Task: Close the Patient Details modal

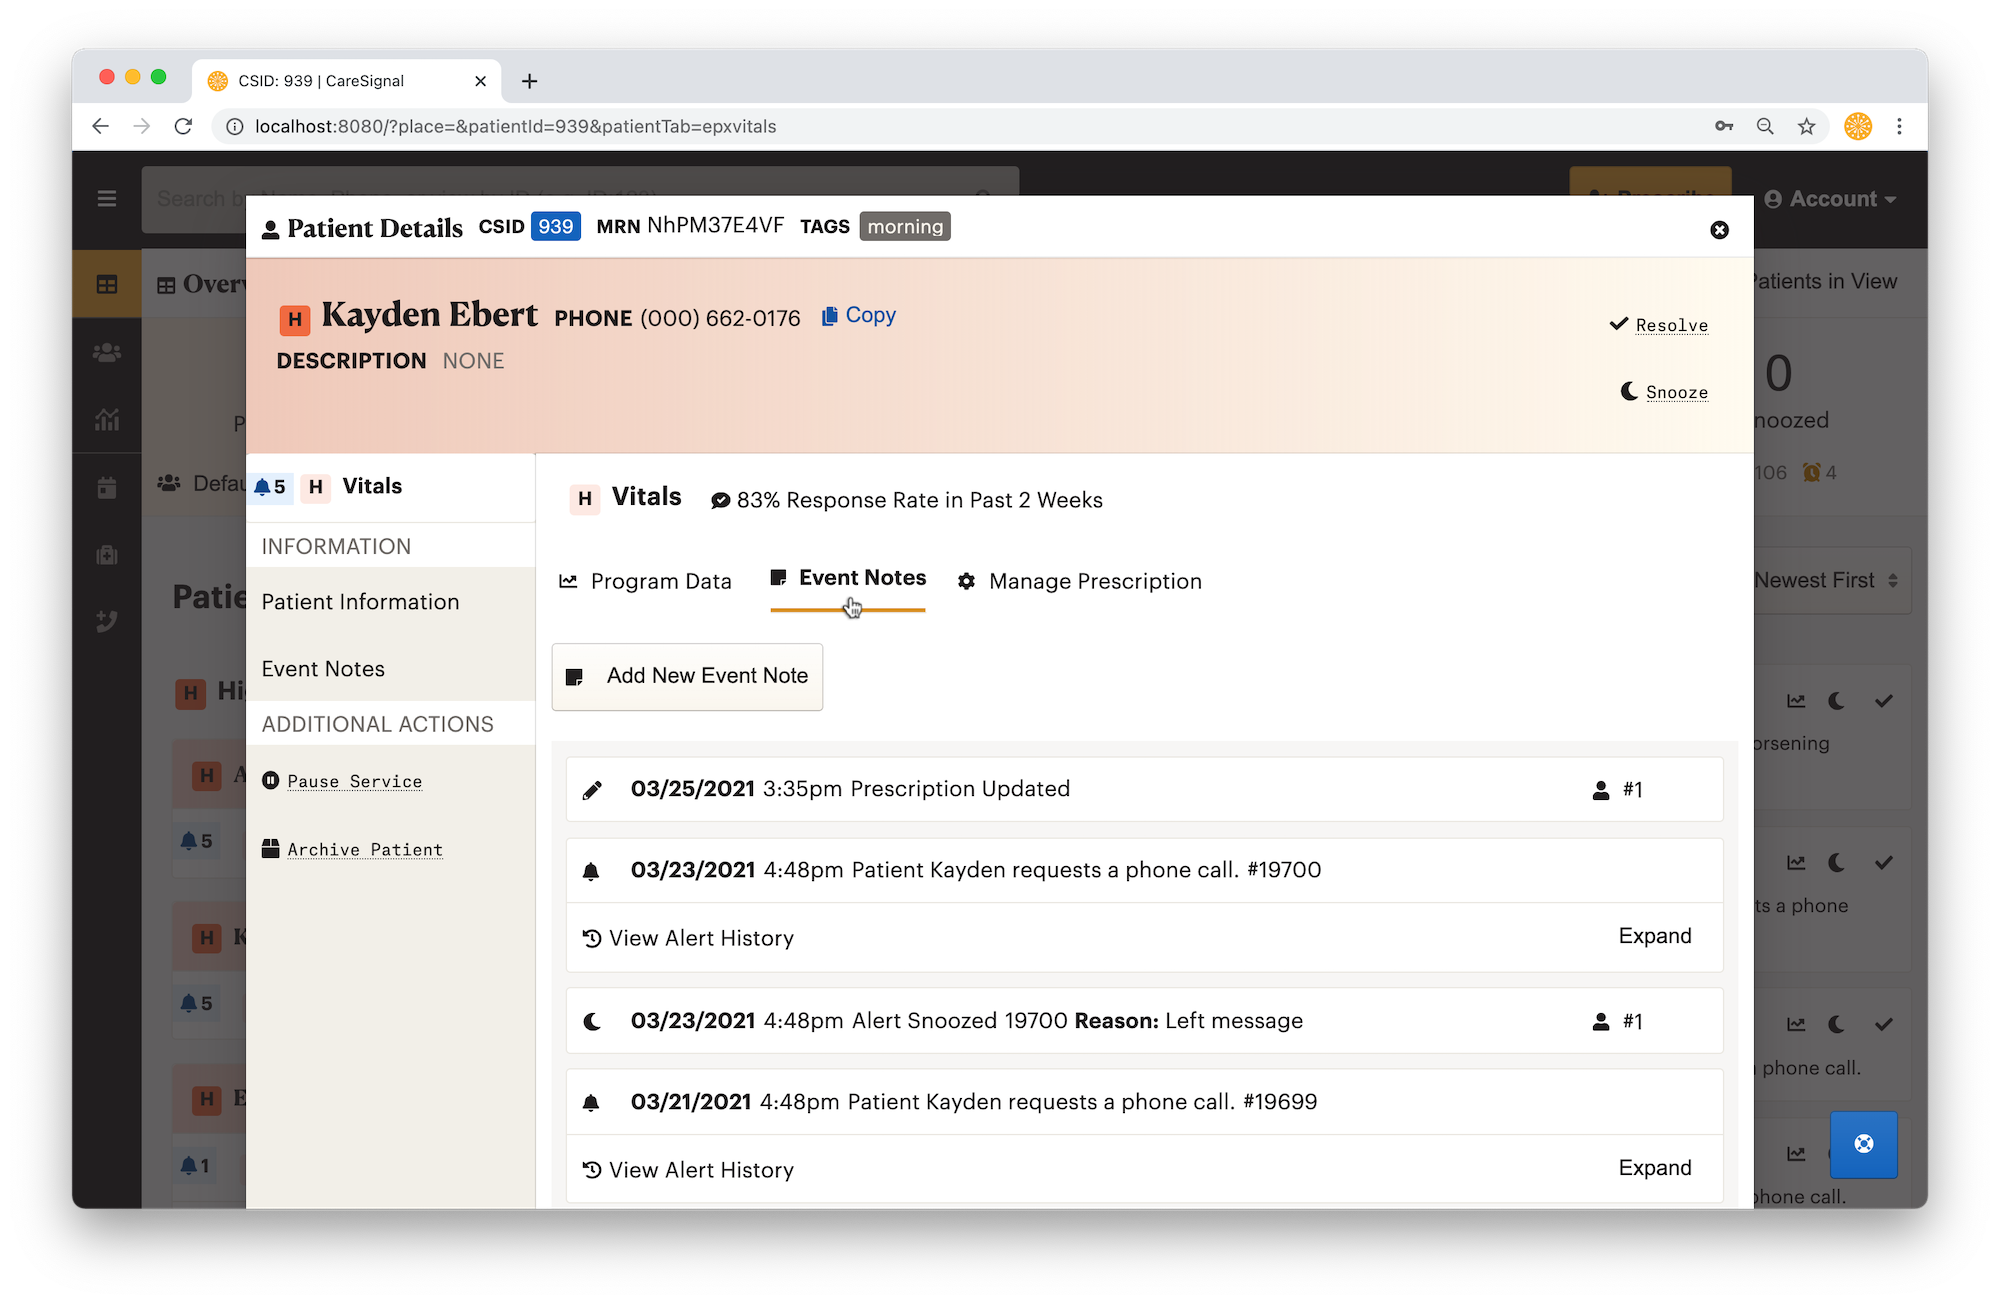Action: tap(1719, 230)
